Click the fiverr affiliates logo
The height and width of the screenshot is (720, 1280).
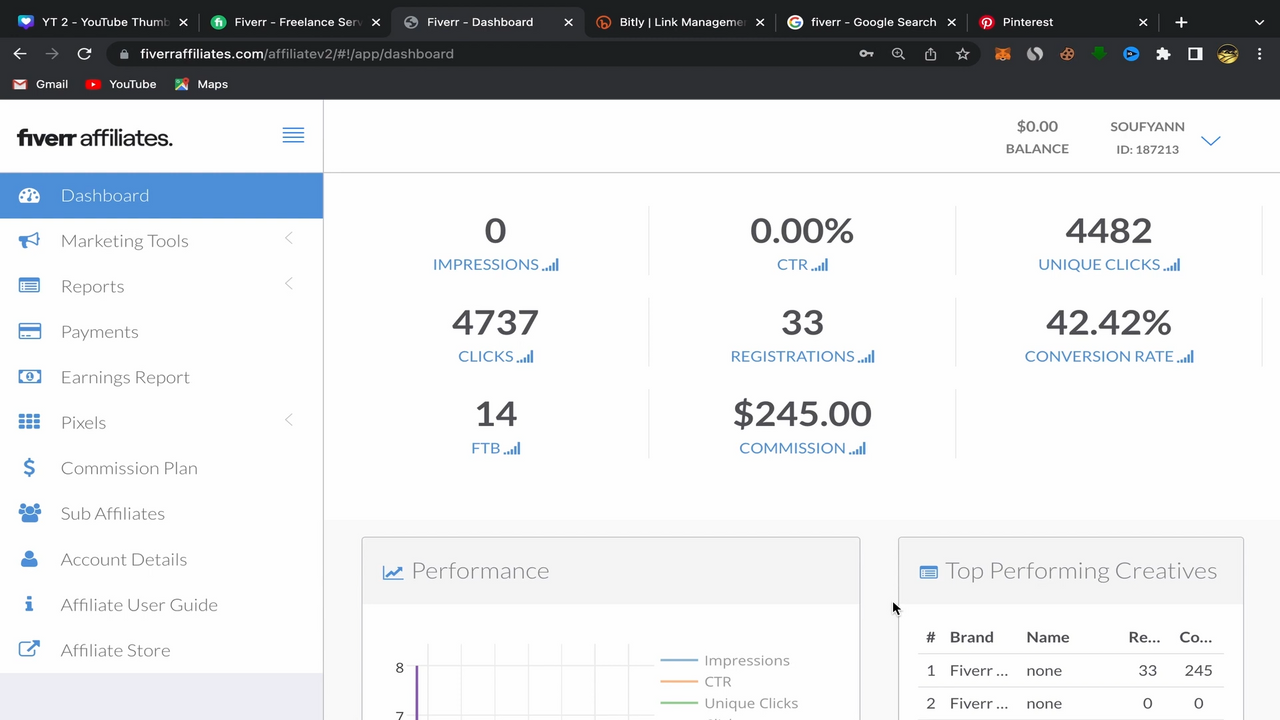pos(95,138)
